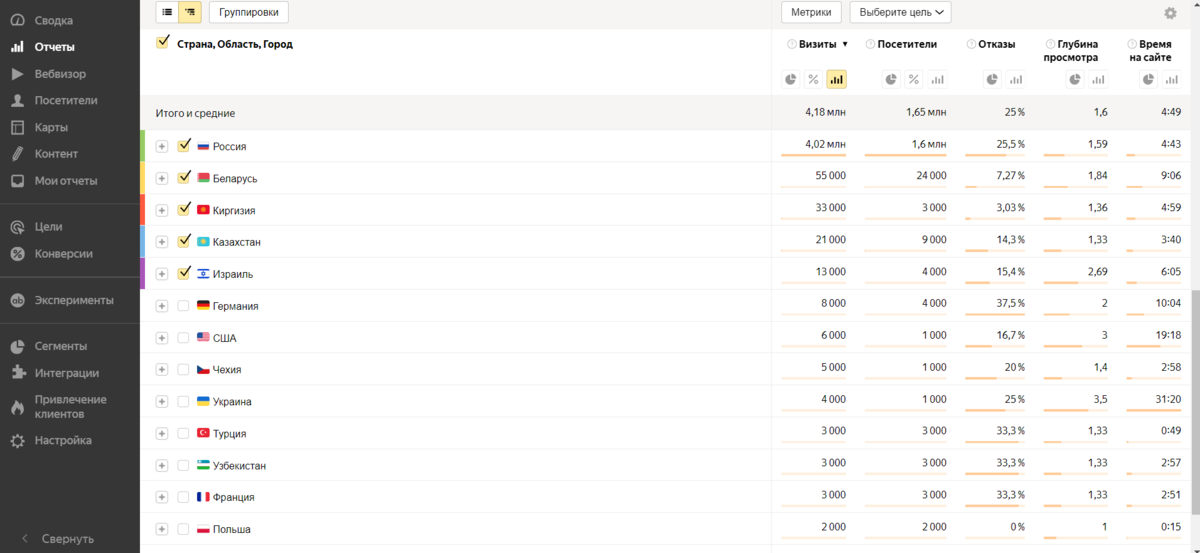
Task: Collapse sidebar with Свернуть
Action: (x=58, y=538)
